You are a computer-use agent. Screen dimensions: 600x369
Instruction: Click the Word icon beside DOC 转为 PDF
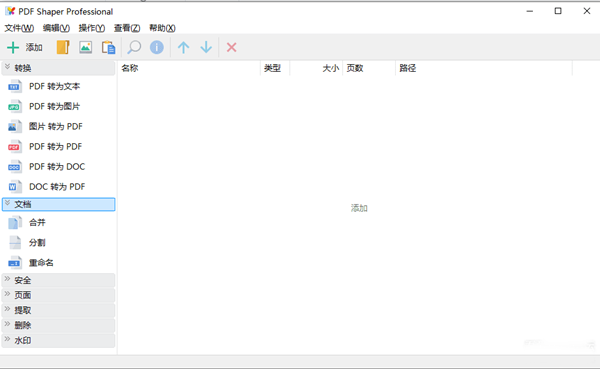click(x=15, y=186)
